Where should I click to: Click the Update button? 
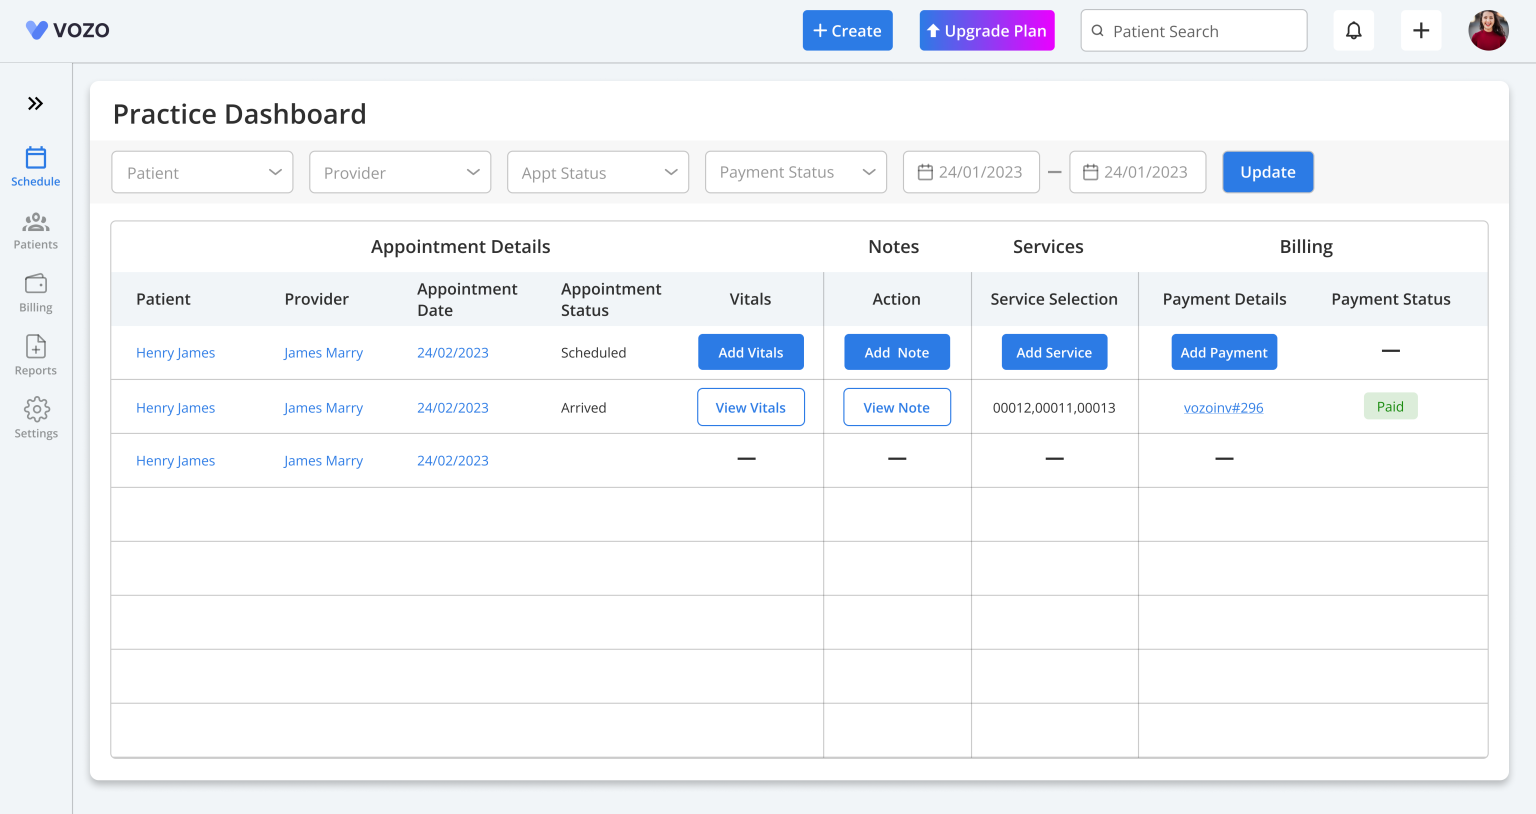pyautogui.click(x=1268, y=172)
